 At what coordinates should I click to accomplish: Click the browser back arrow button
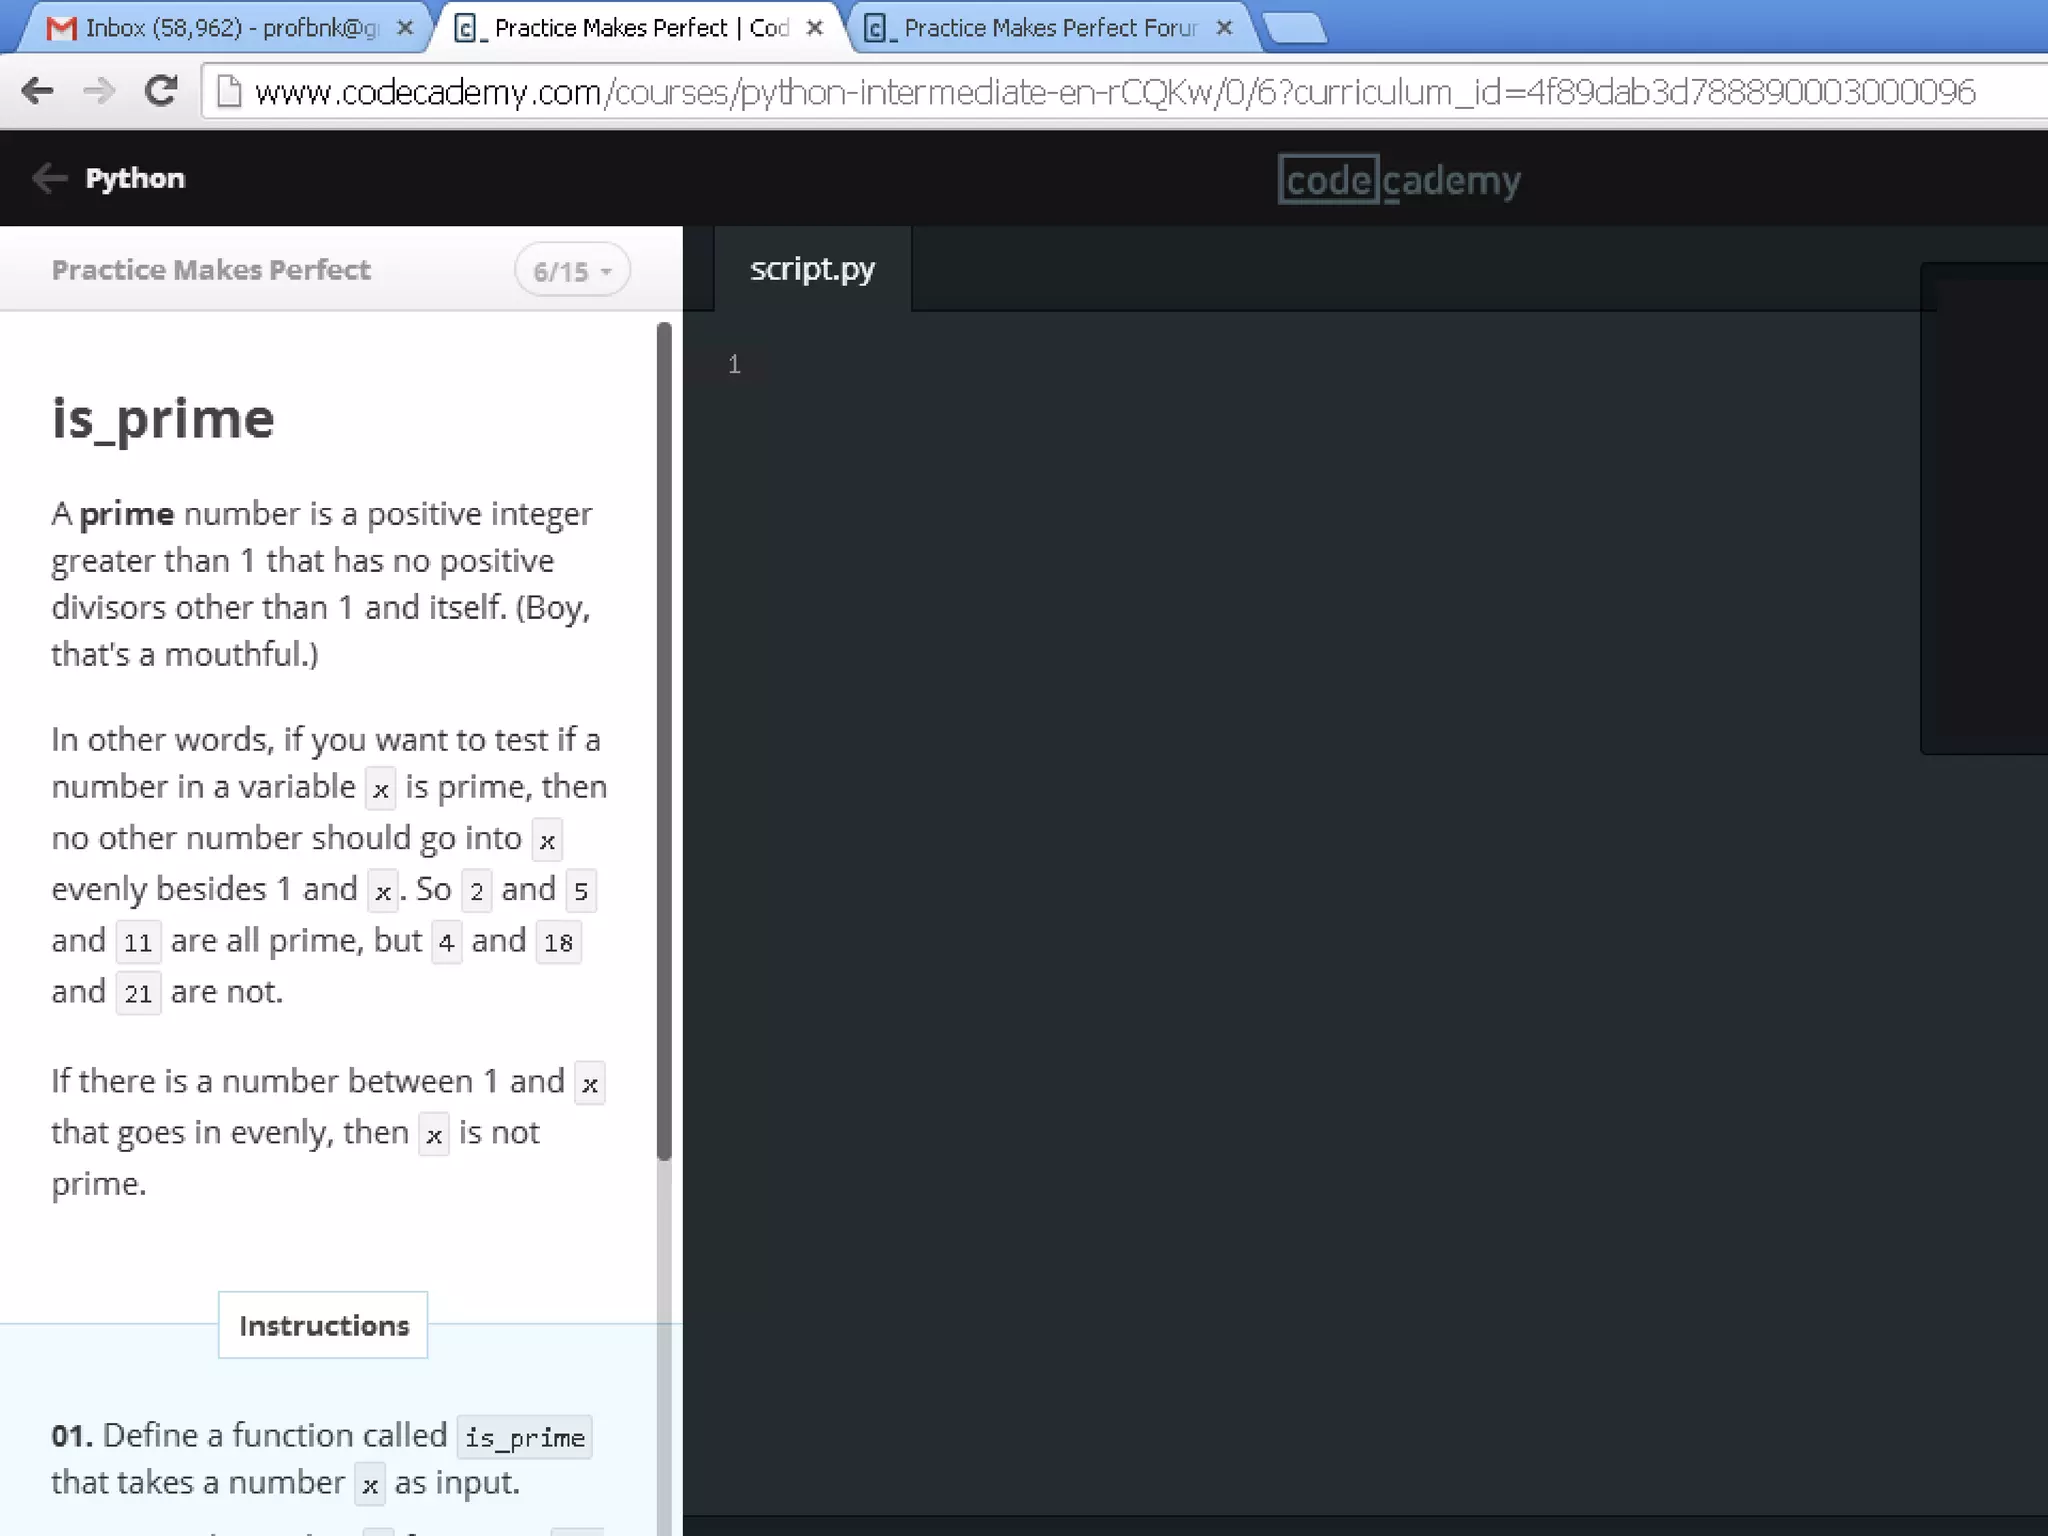click(x=37, y=91)
